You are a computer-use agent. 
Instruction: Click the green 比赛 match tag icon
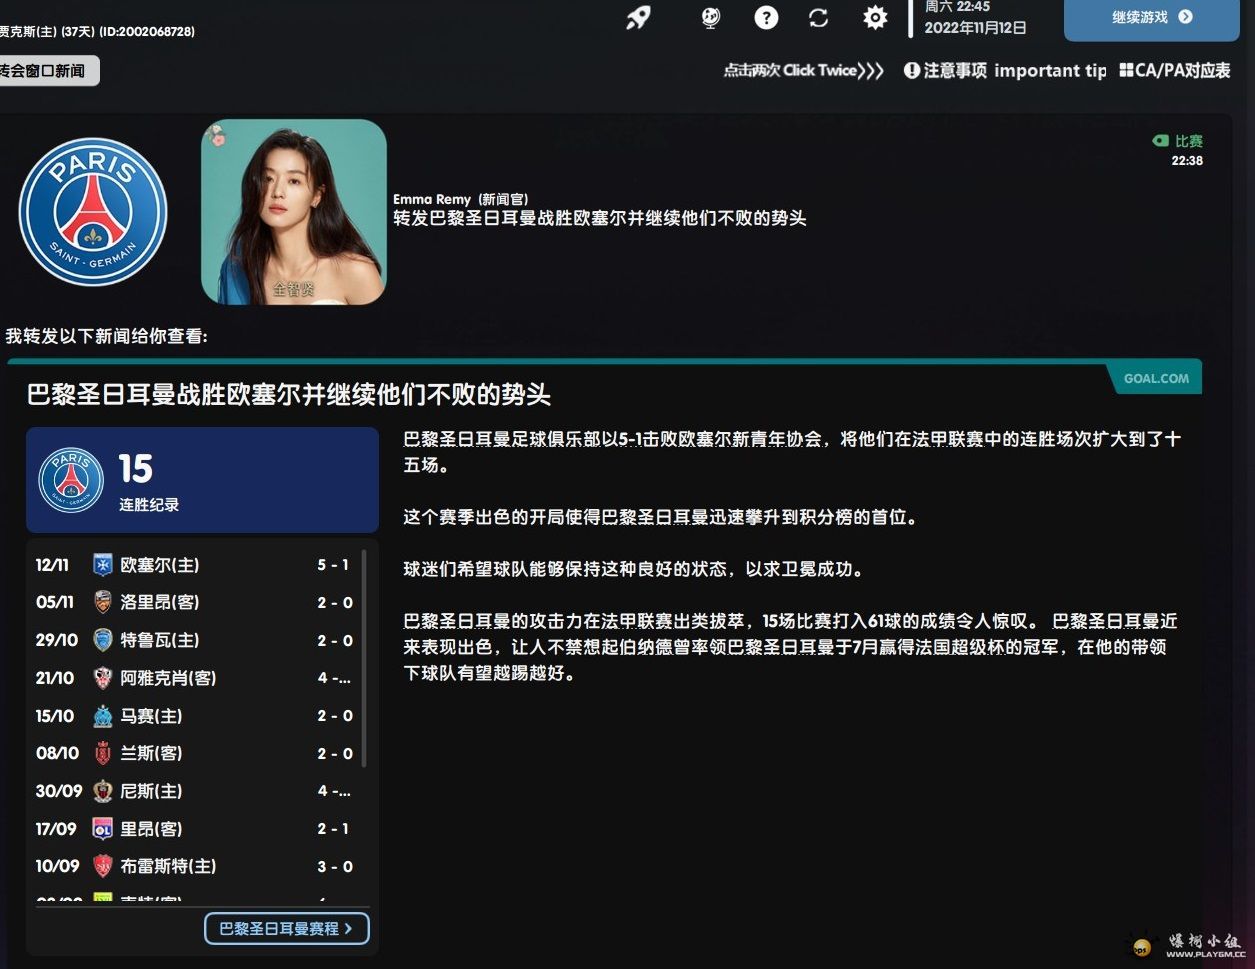click(1161, 141)
